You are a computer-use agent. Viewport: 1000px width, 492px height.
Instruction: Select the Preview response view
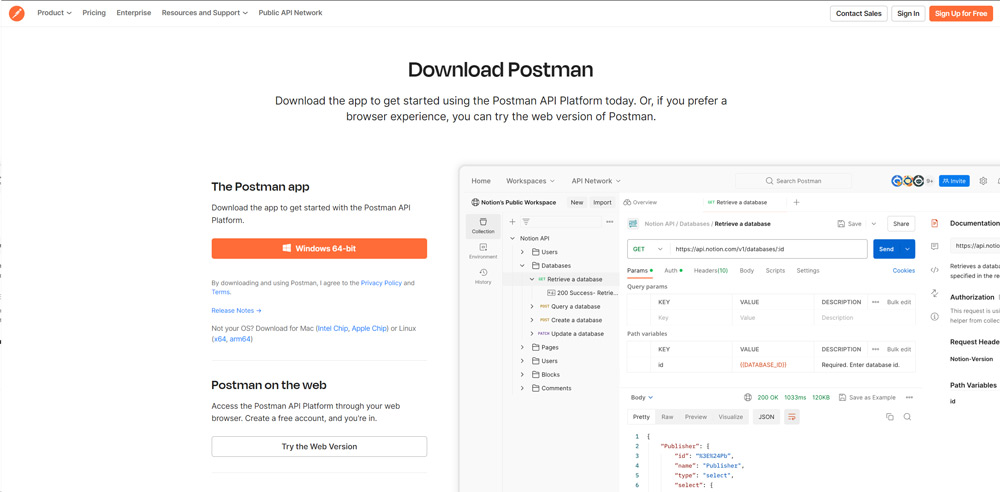coord(696,417)
